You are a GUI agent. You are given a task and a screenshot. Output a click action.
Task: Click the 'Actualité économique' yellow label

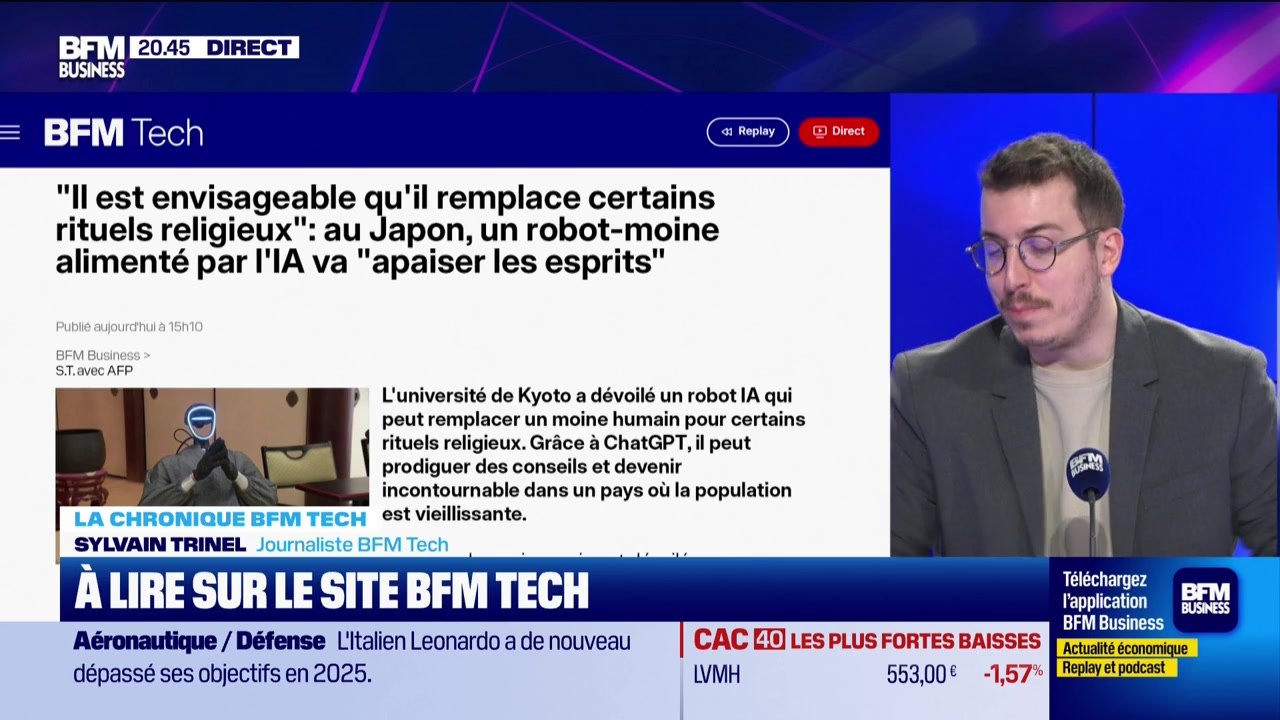pyautogui.click(x=1124, y=648)
